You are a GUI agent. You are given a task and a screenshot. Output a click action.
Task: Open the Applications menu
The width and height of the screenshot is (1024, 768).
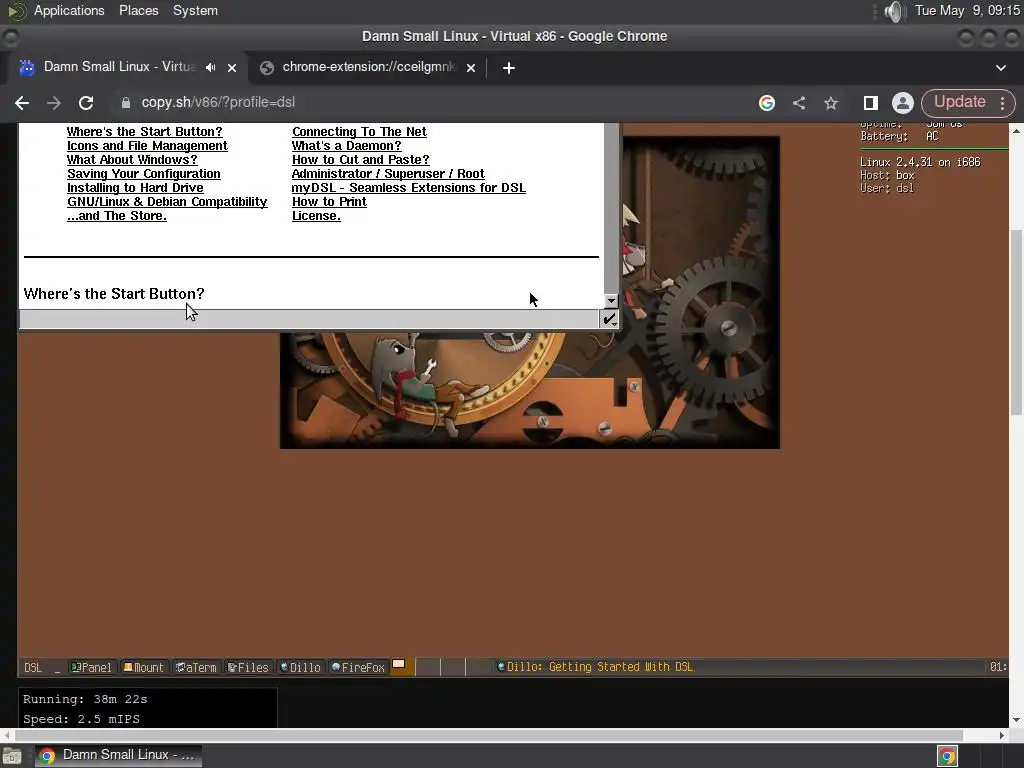(69, 10)
